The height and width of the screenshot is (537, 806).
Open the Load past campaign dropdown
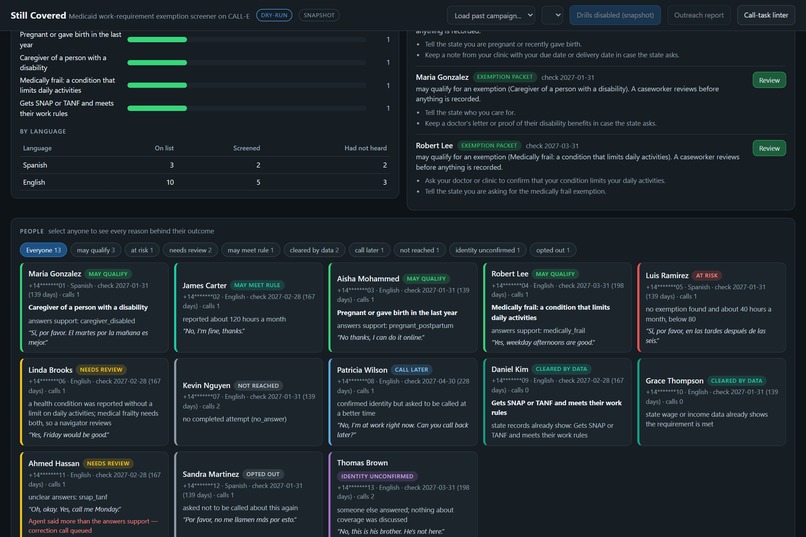tap(491, 15)
